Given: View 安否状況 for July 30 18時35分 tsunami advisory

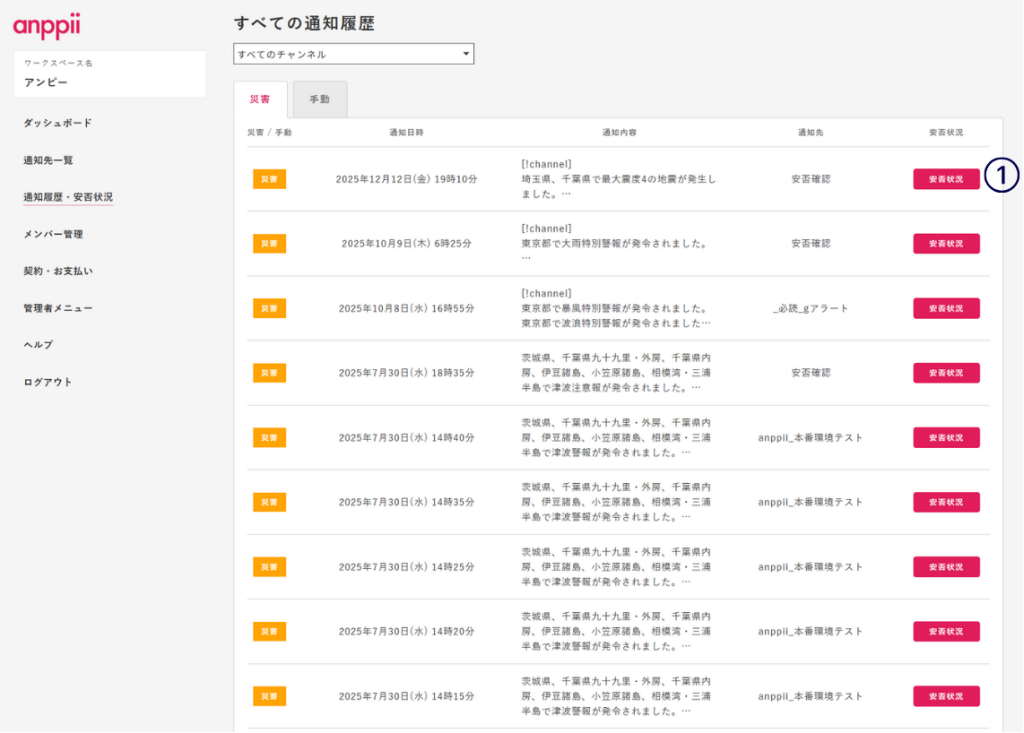Looking at the screenshot, I should 945,373.
